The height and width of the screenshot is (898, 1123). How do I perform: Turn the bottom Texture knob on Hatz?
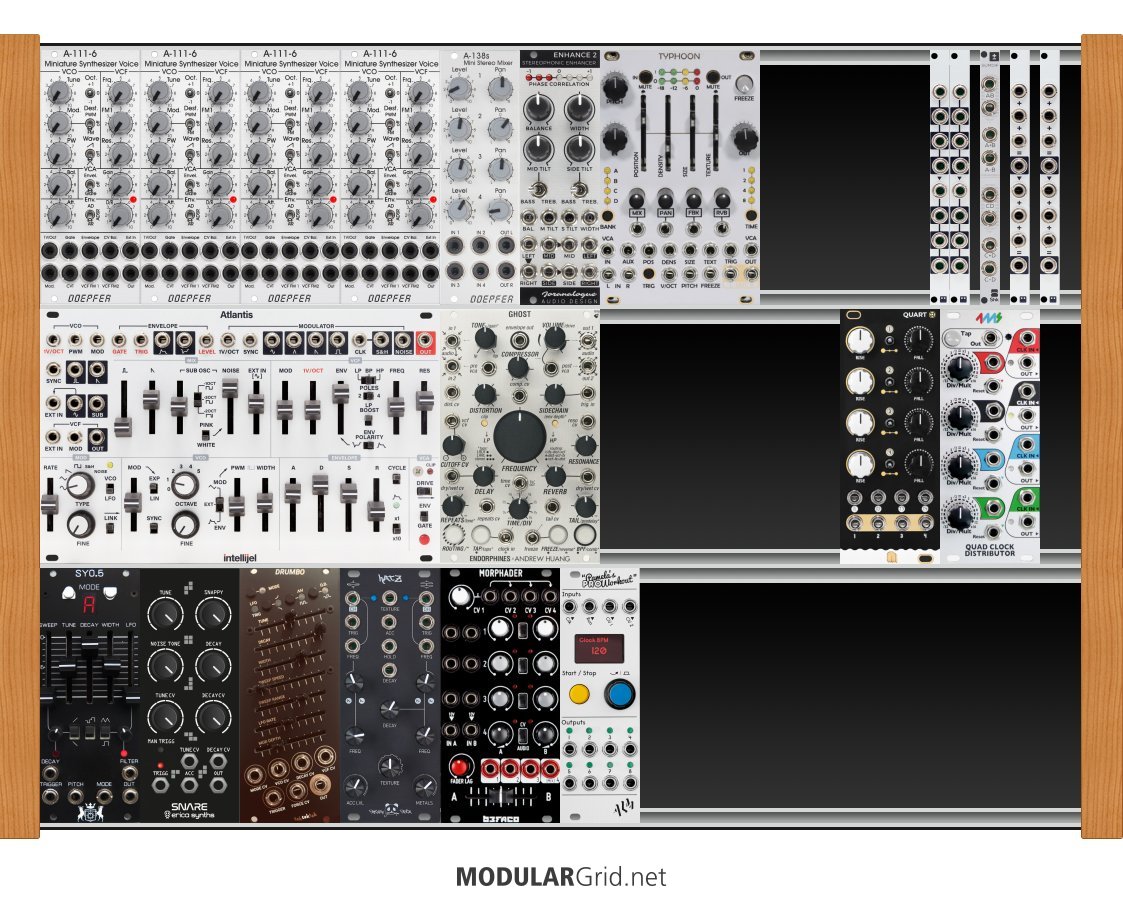point(390,766)
